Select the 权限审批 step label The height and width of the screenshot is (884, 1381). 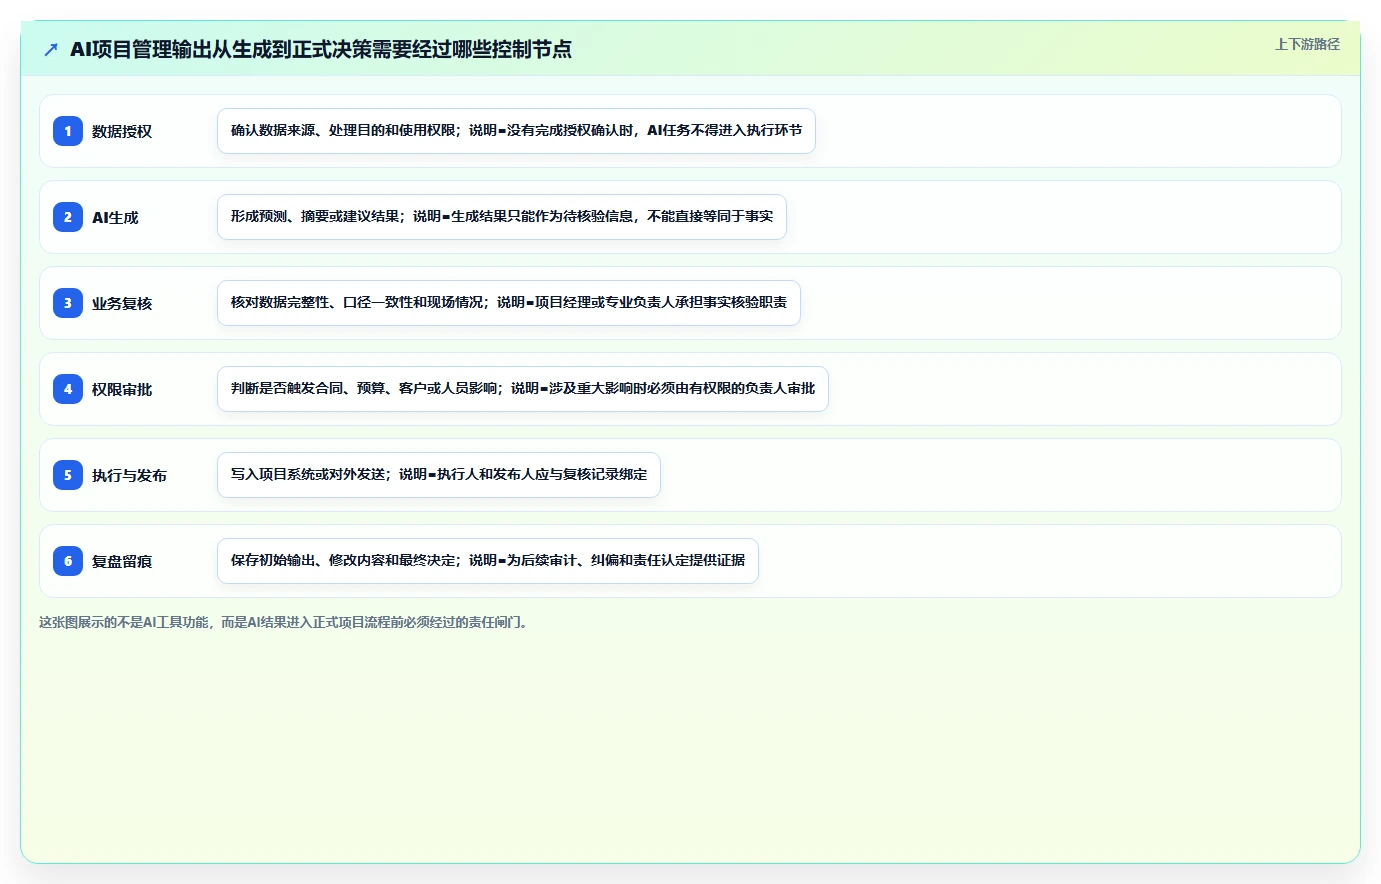(x=122, y=389)
